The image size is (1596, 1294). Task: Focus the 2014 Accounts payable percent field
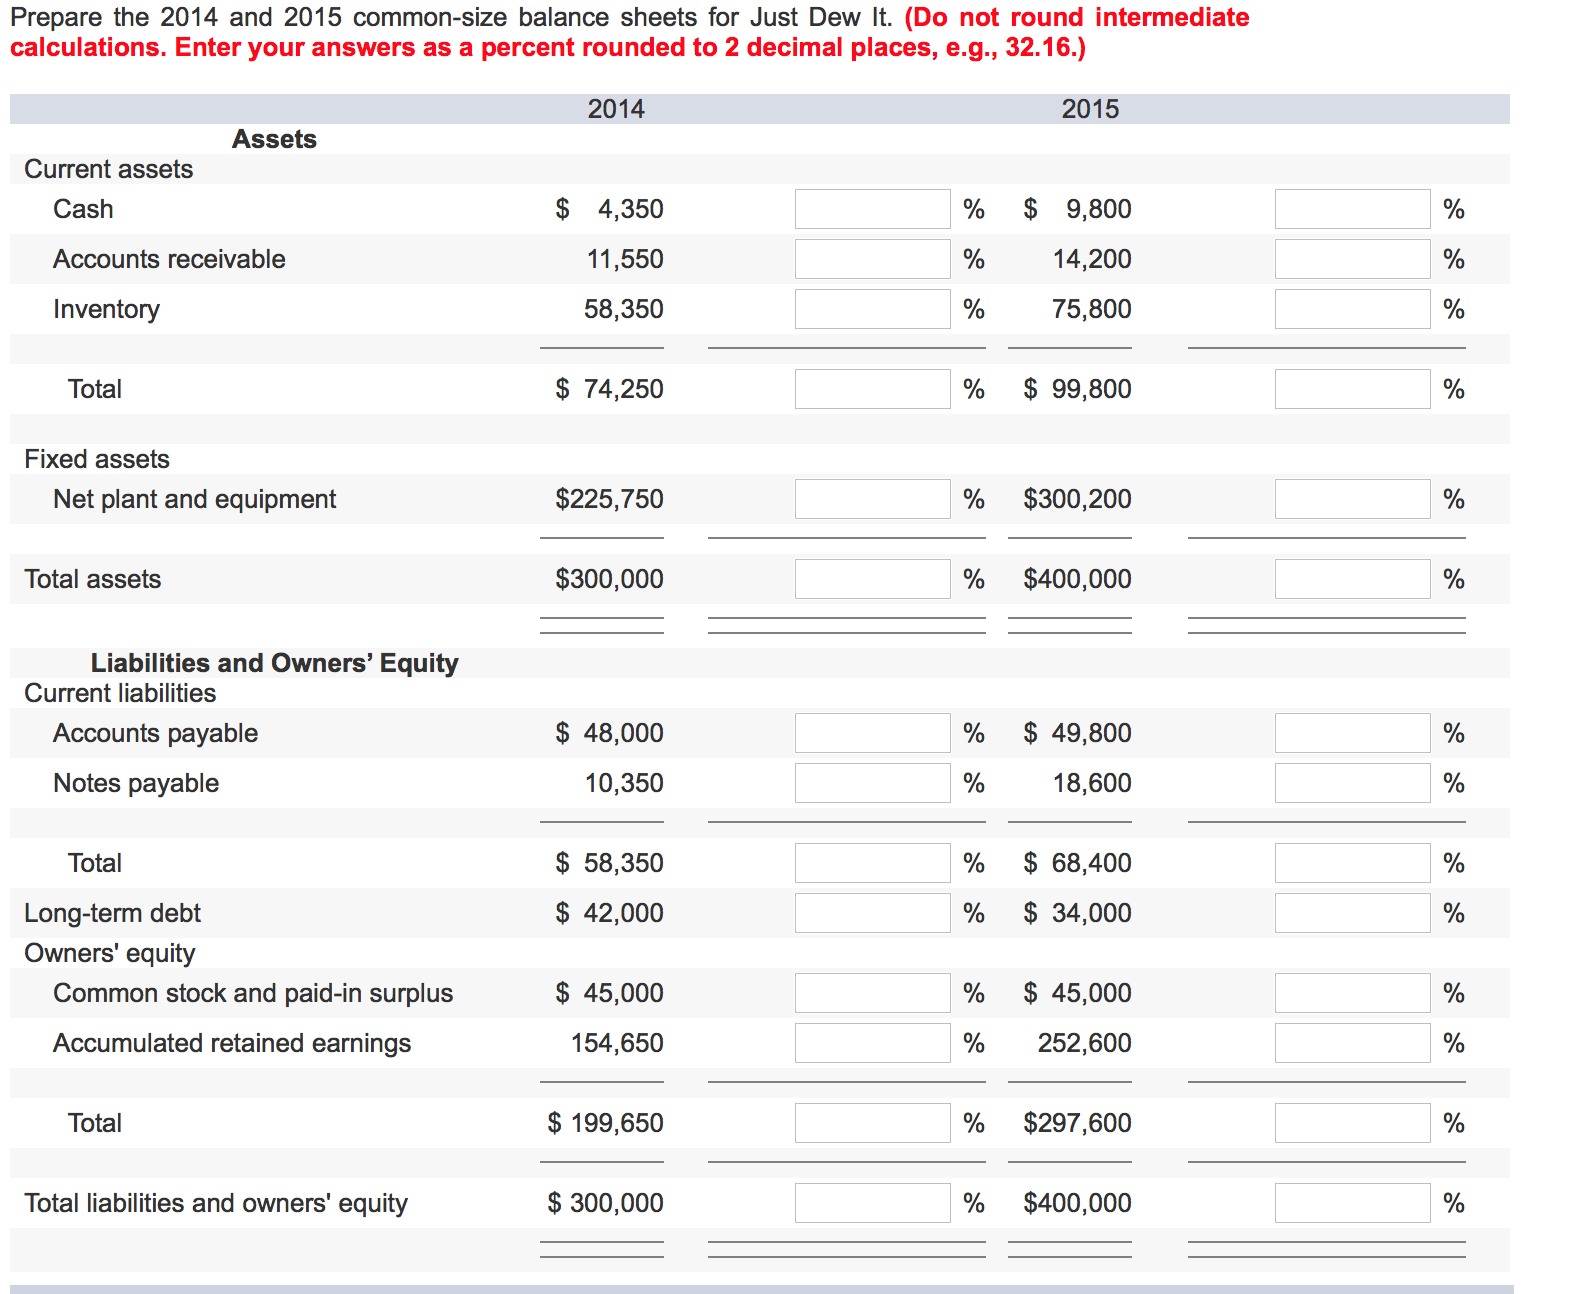coord(872,733)
